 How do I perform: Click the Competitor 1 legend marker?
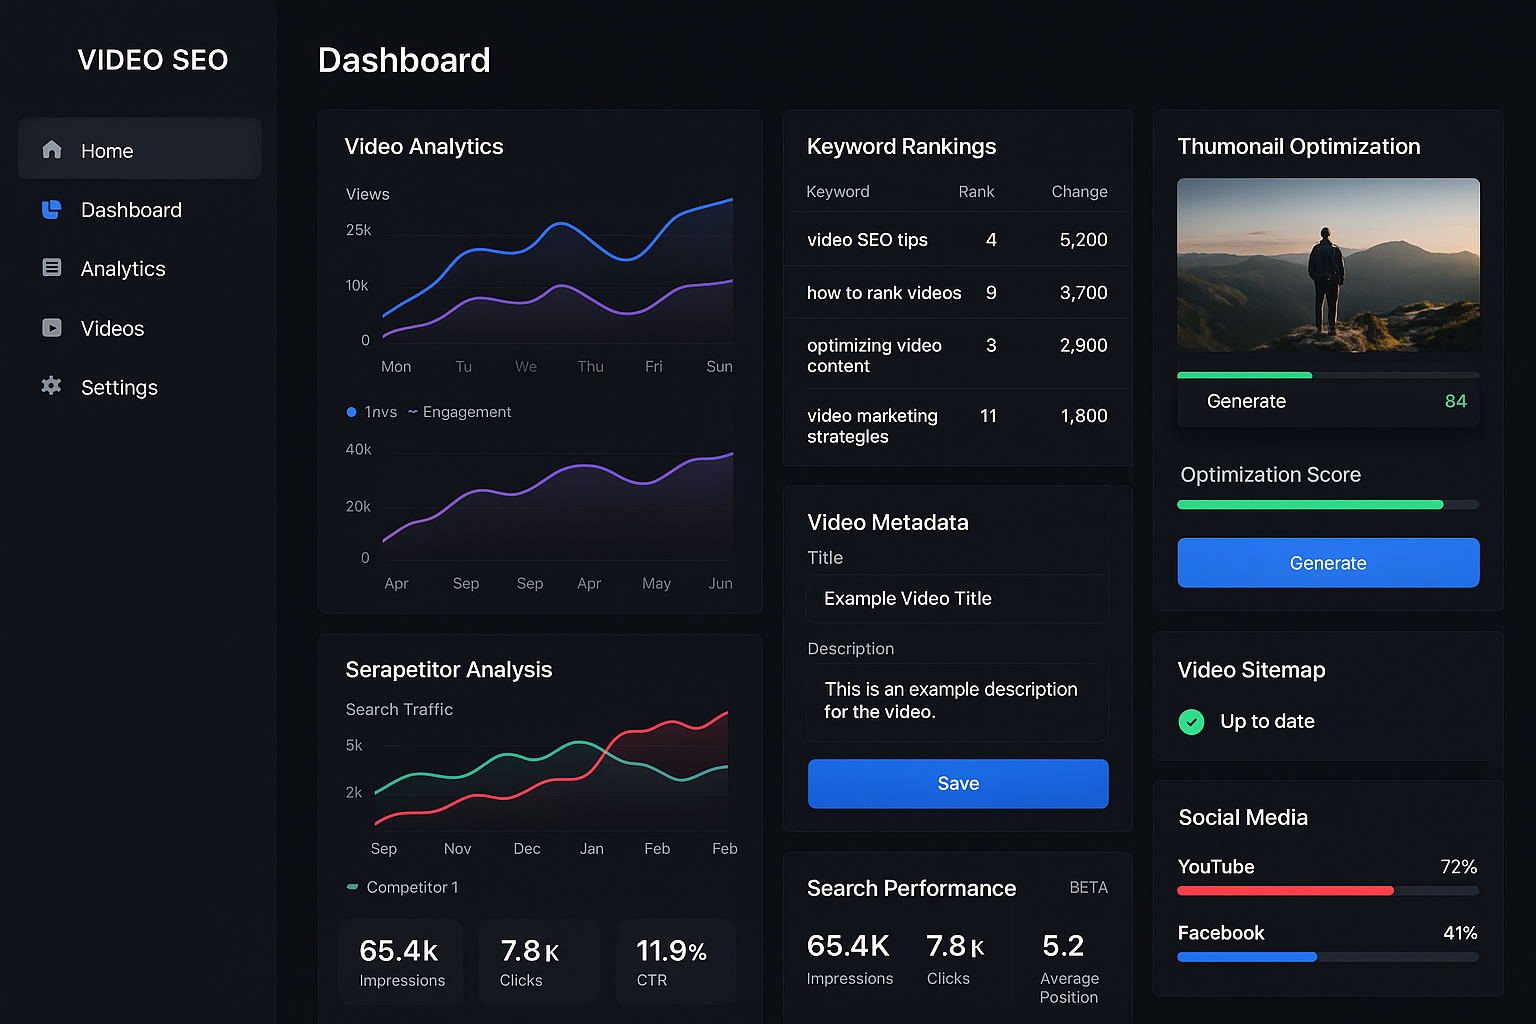(352, 887)
